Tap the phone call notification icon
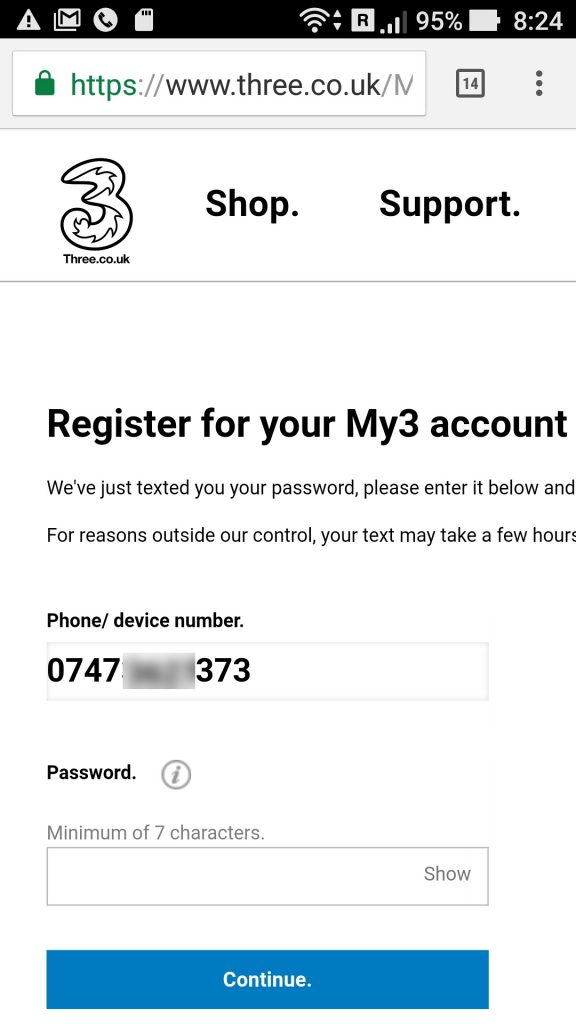This screenshot has height=1024, width=576. click(105, 20)
